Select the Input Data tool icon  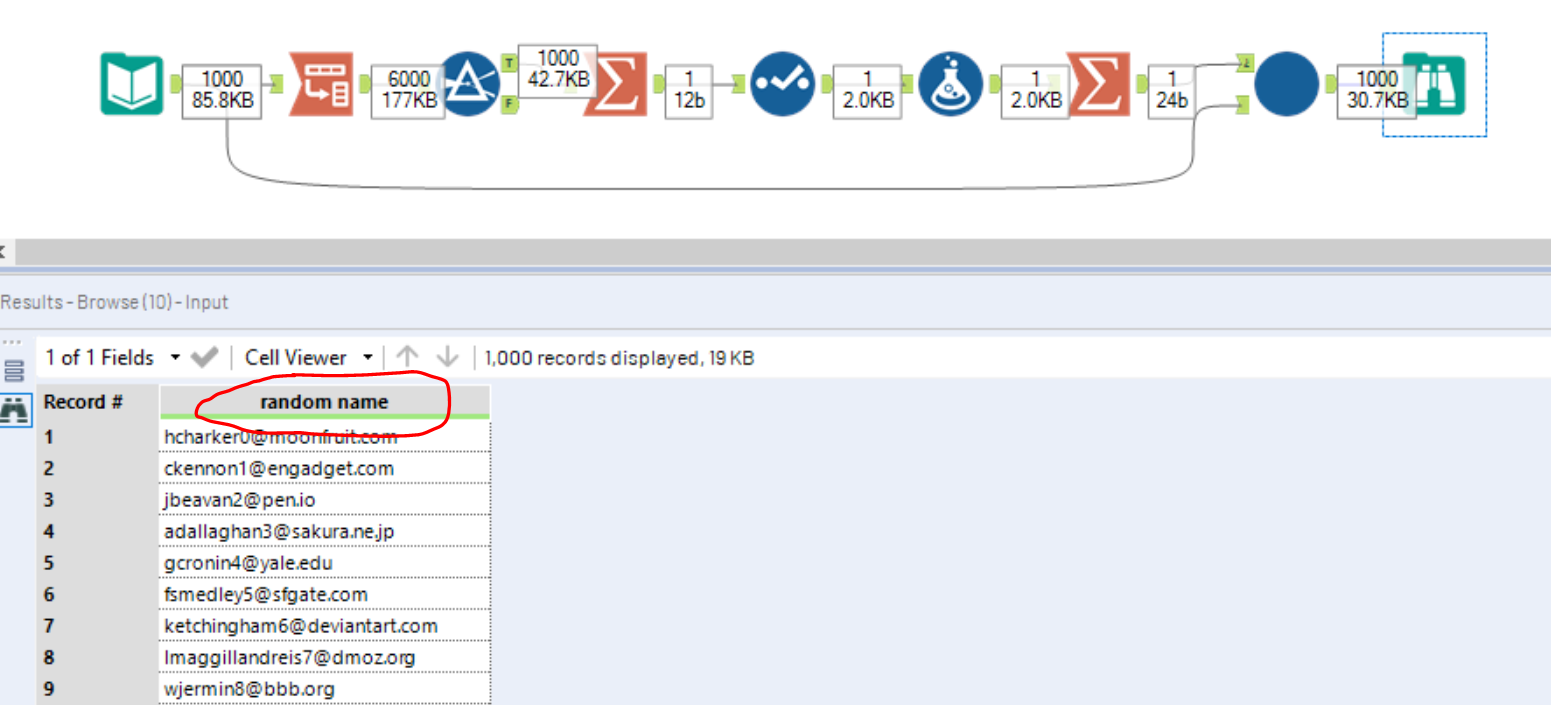pyautogui.click(x=135, y=85)
